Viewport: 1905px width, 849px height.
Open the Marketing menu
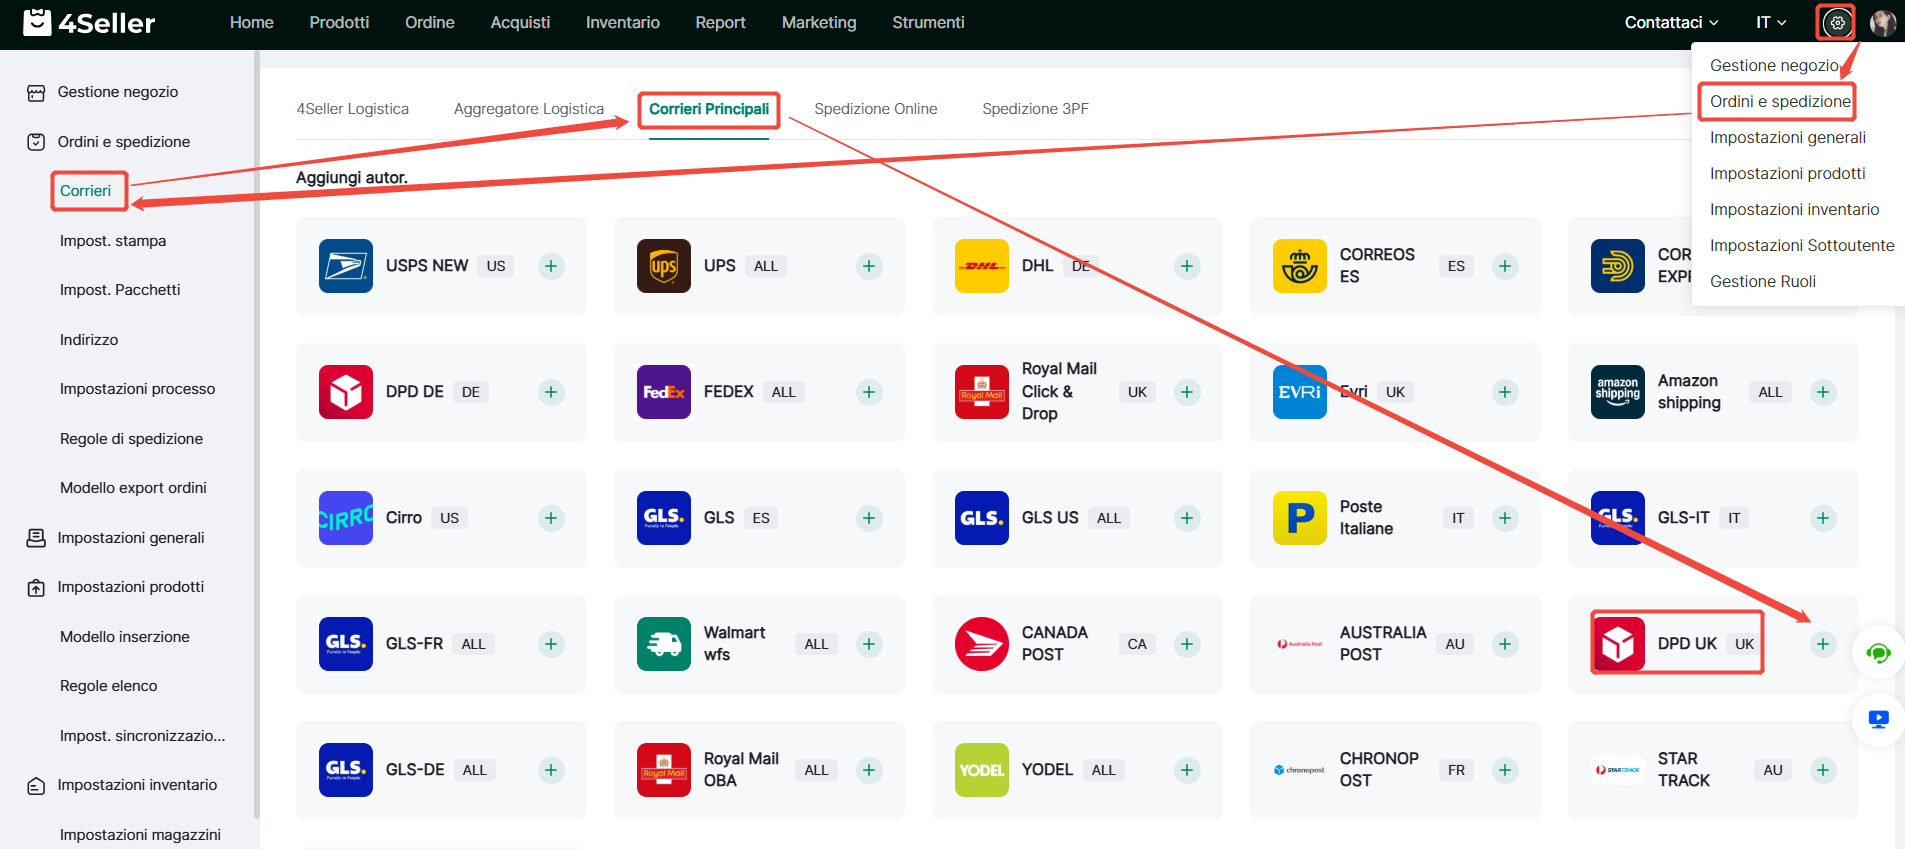[x=819, y=22]
